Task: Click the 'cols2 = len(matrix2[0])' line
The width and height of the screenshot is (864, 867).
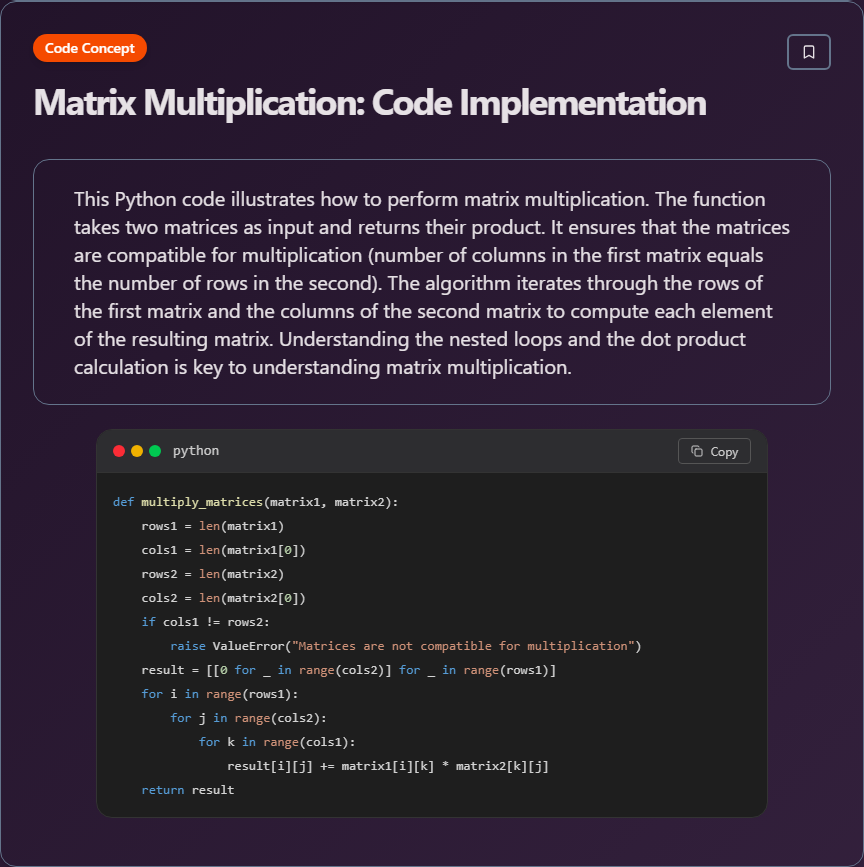Action: coord(223,598)
